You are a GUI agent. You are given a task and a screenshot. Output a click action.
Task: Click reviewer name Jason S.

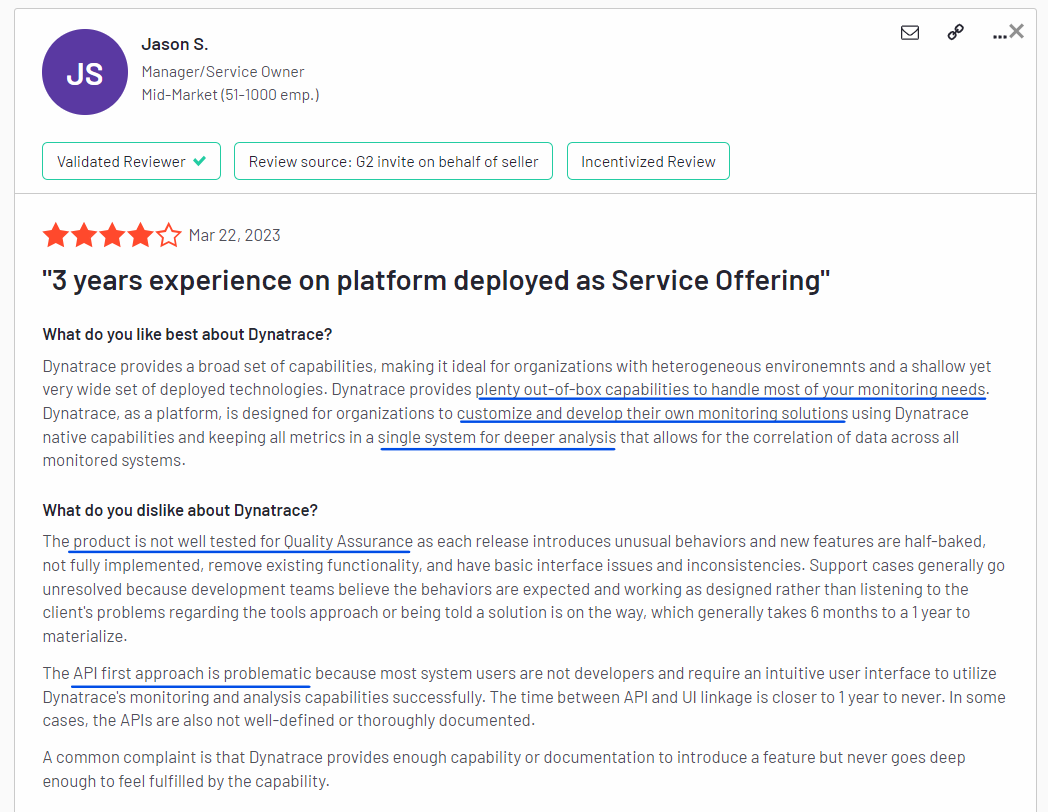175,44
